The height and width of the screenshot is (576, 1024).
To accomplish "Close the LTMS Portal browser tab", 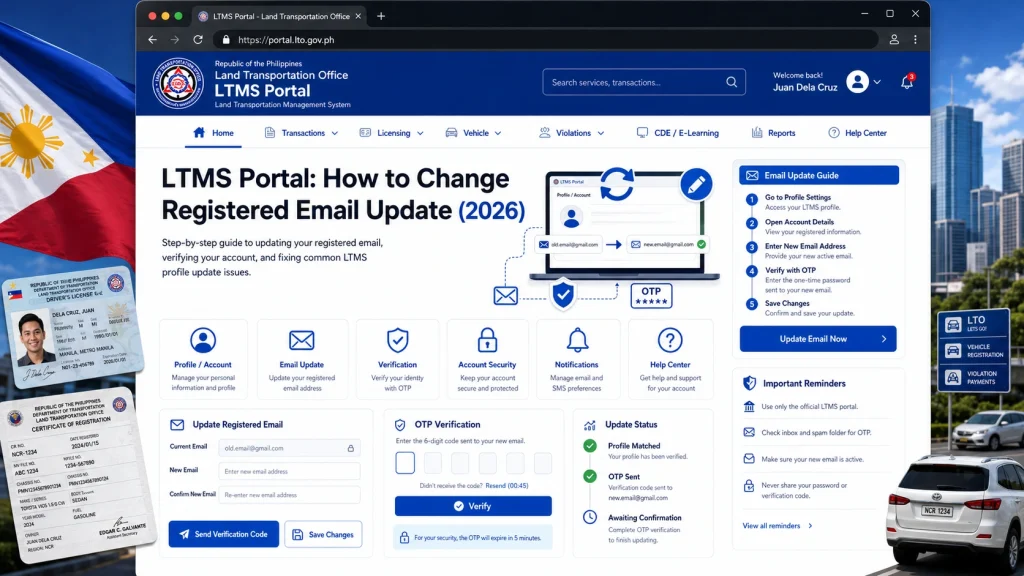I will click(358, 16).
